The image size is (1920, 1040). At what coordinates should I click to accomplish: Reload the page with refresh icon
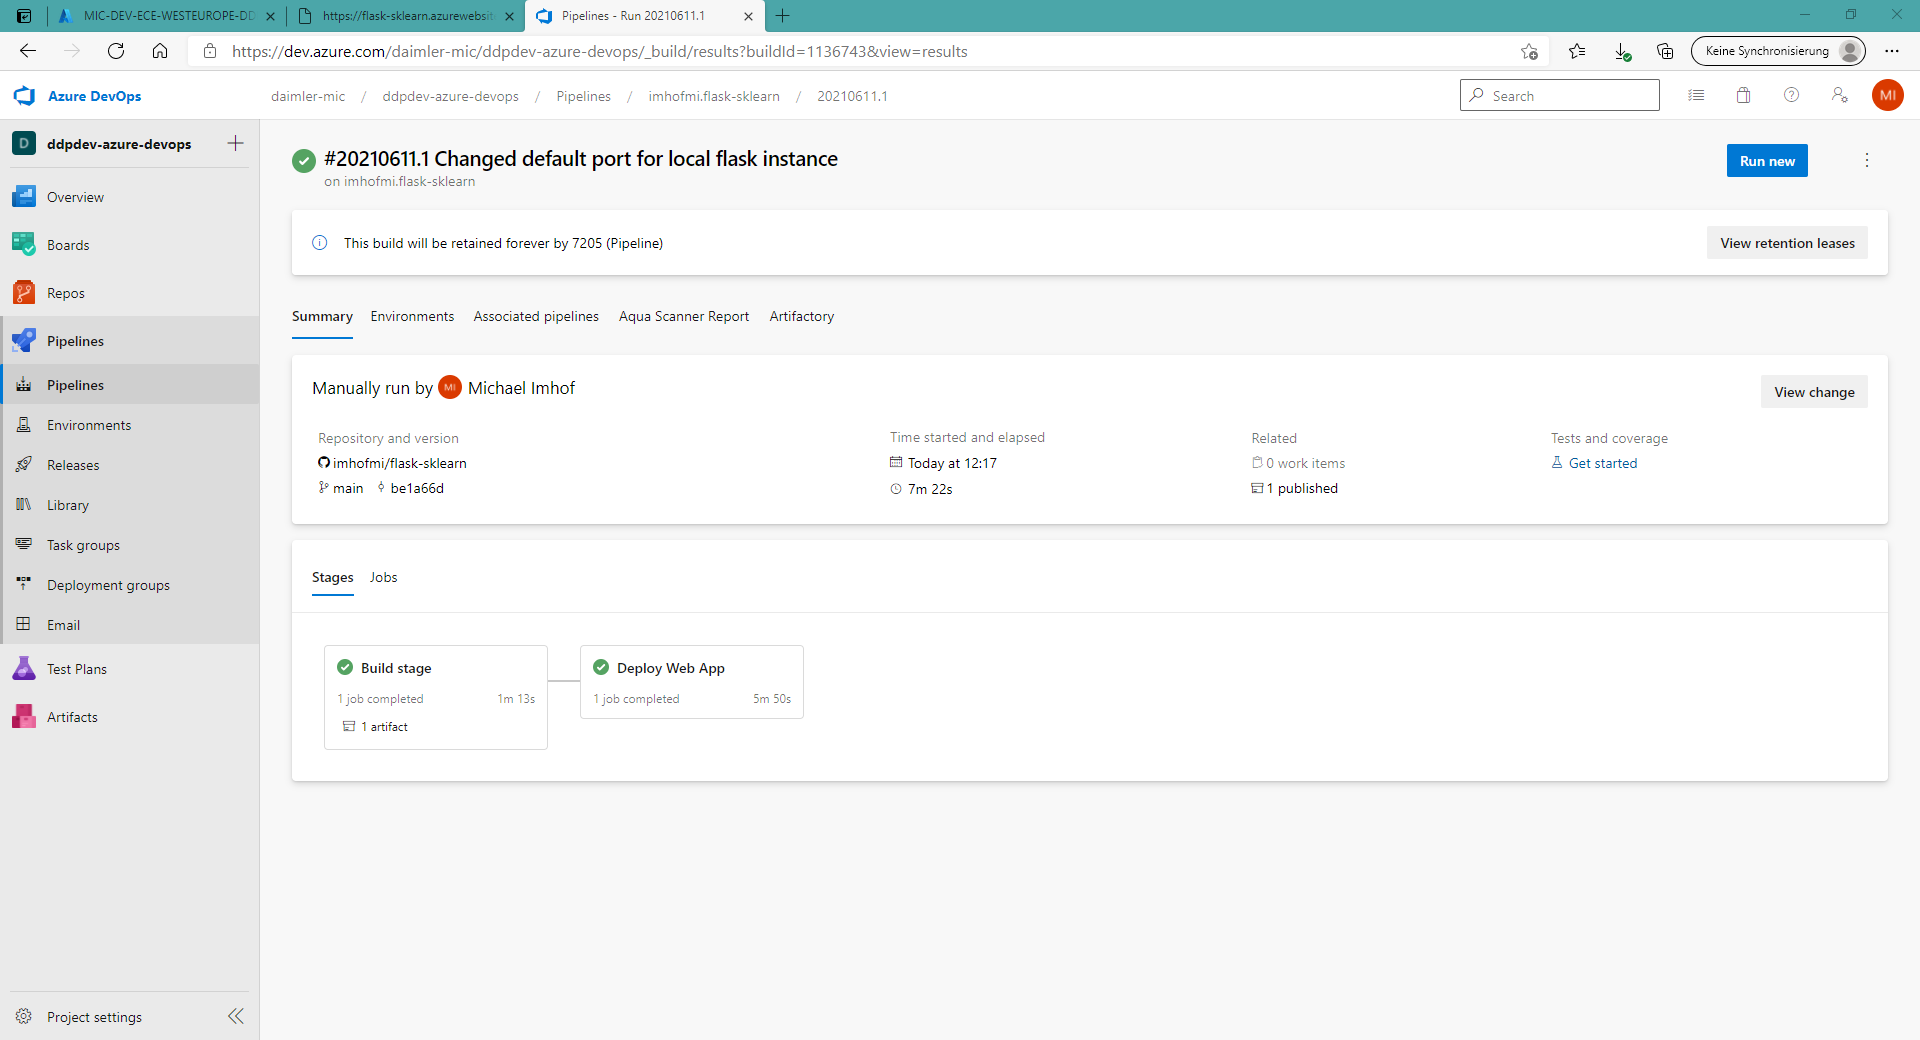point(116,51)
